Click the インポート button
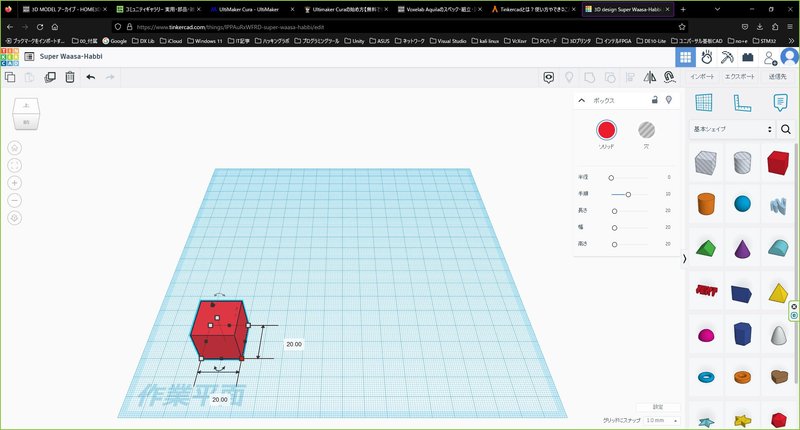The image size is (800, 430). 702,77
